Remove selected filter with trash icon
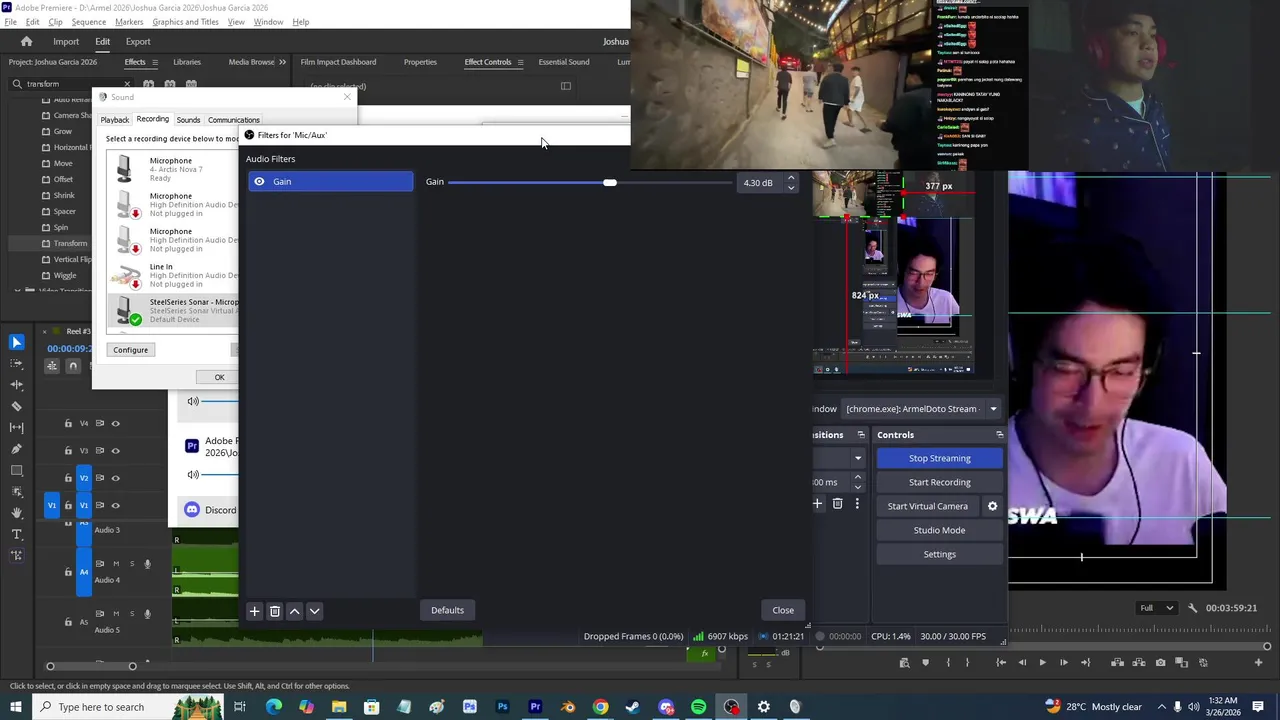 [x=274, y=611]
